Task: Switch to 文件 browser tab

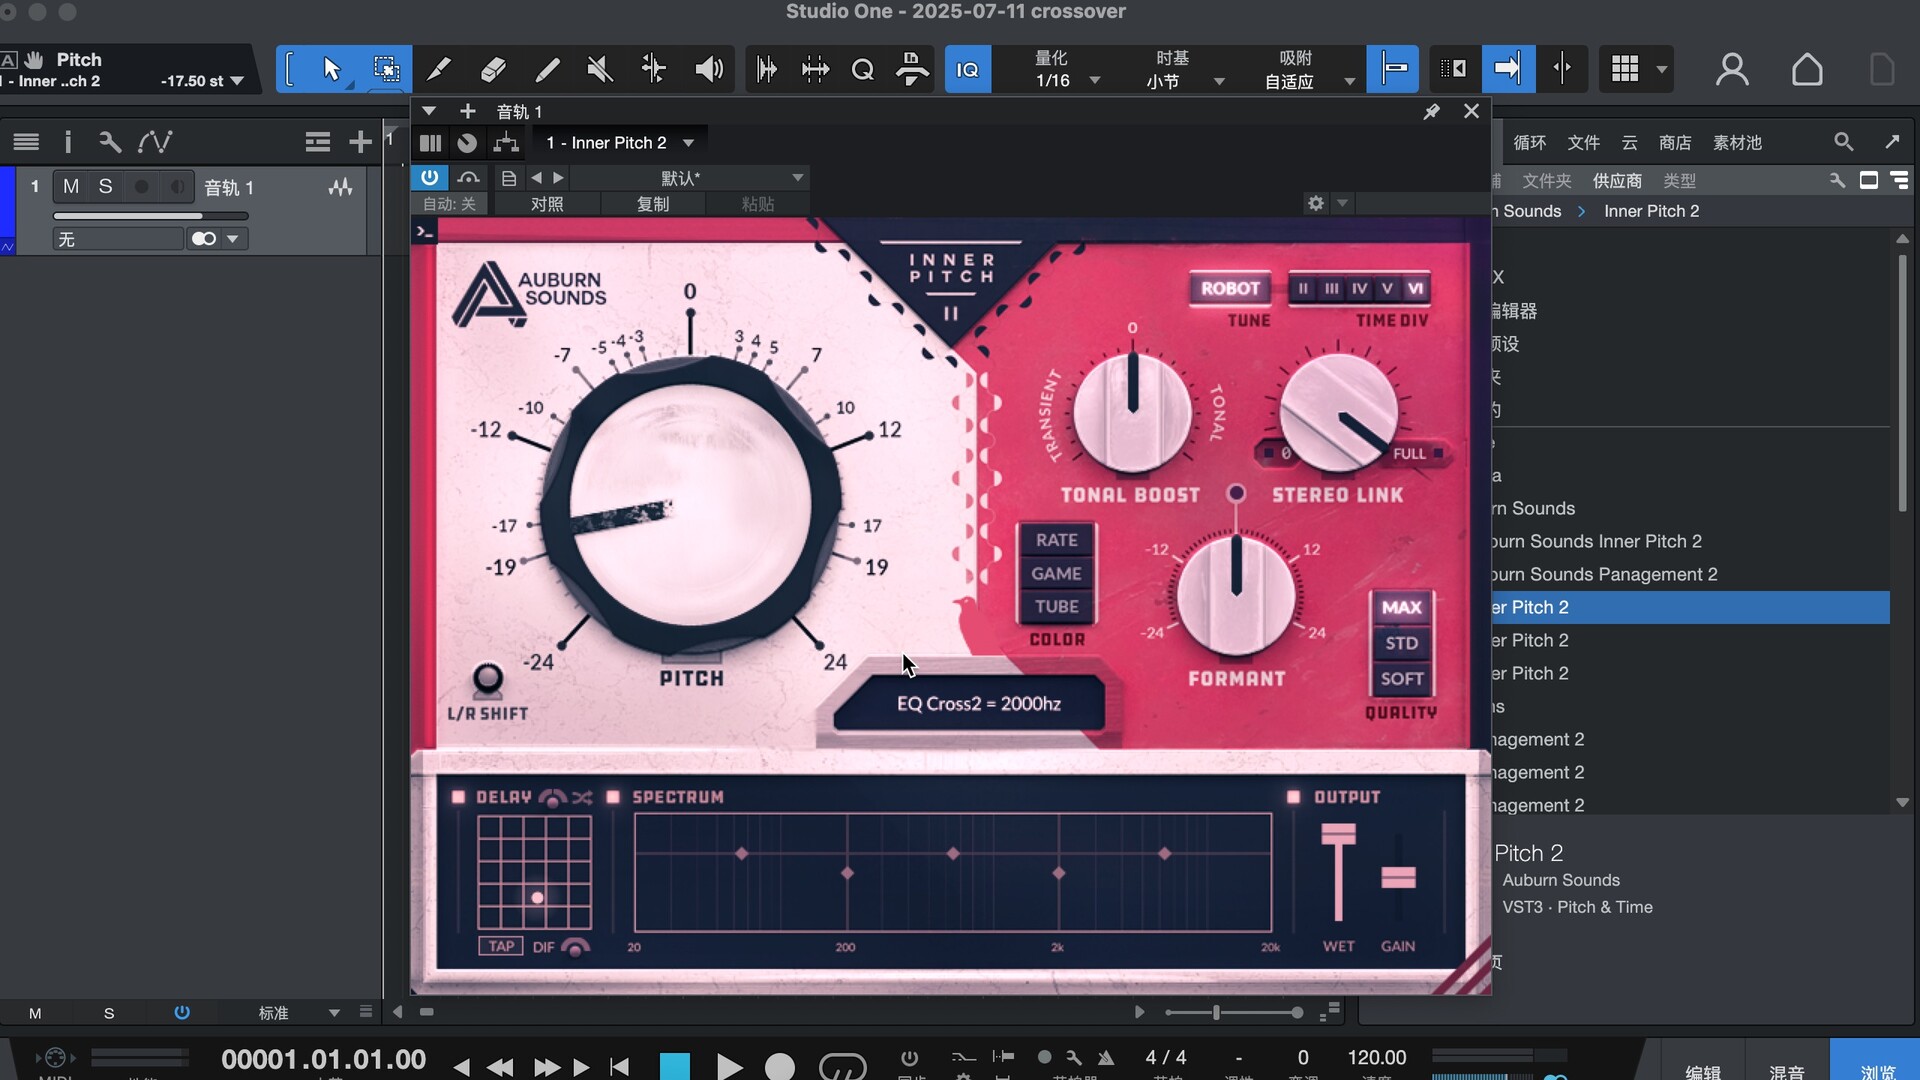Action: (x=1583, y=143)
